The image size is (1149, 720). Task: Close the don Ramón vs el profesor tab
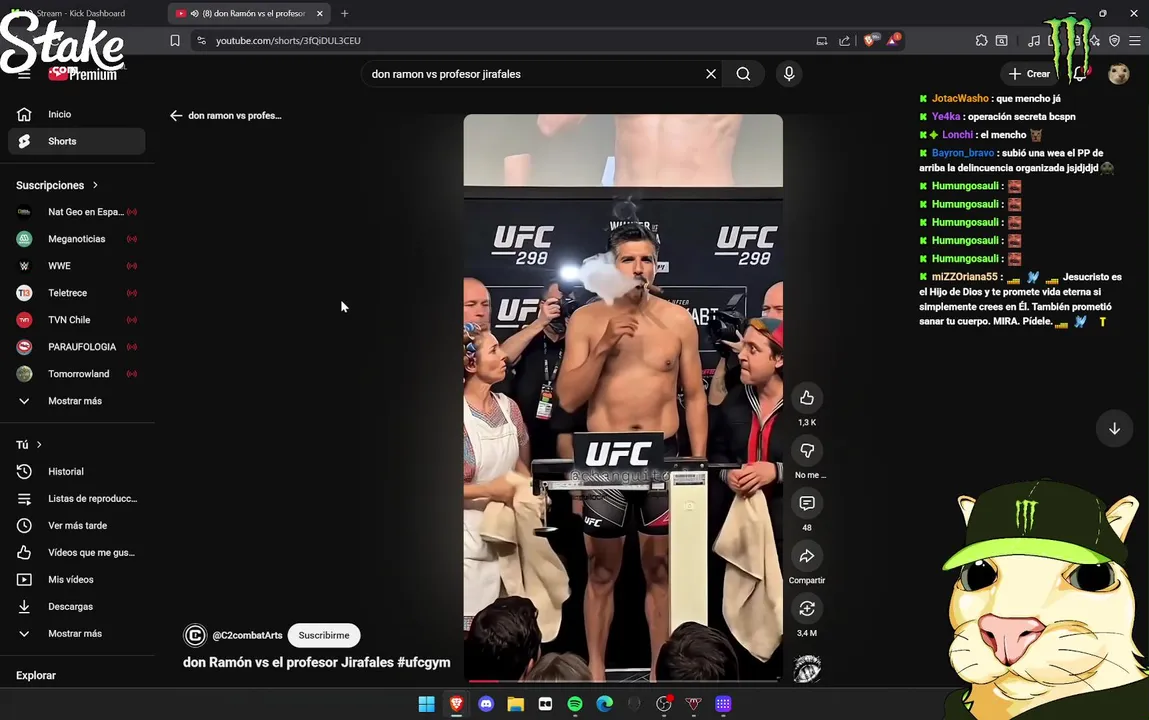(x=319, y=13)
